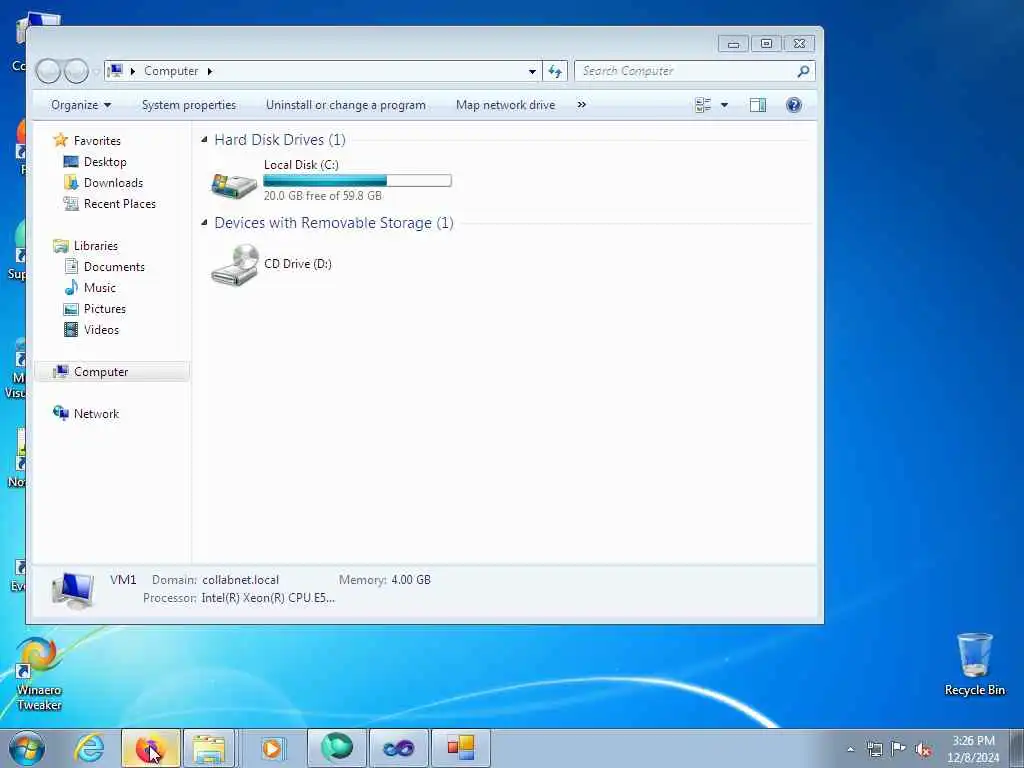Open System properties from the toolbar
This screenshot has height=768, width=1024.
(x=189, y=105)
